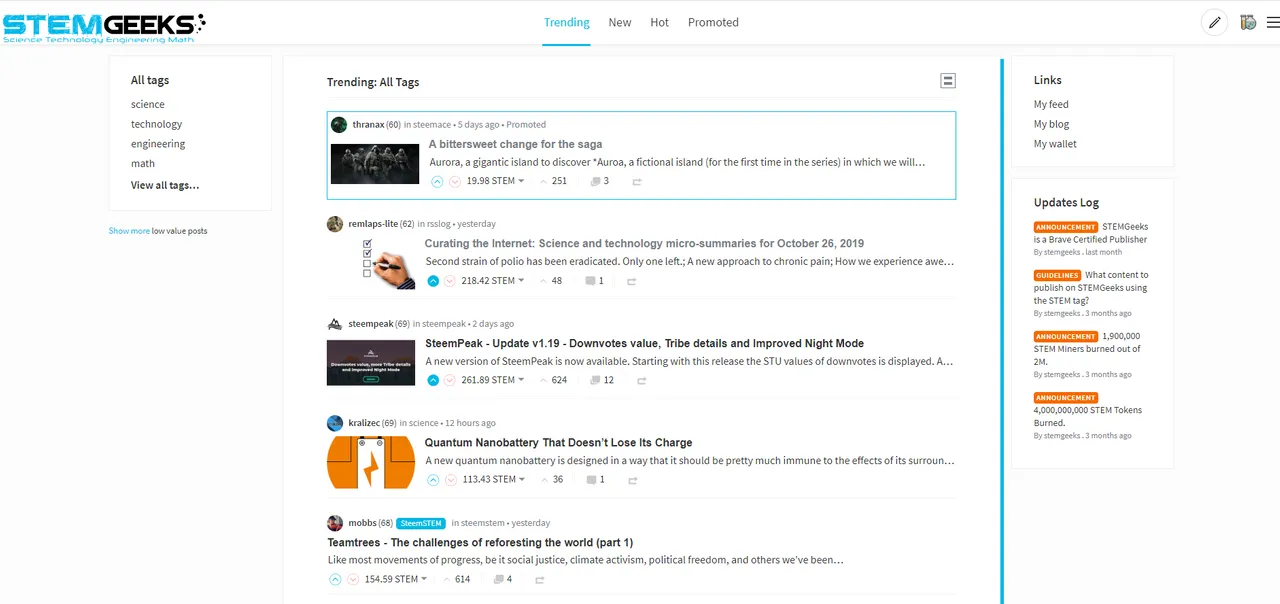Viewport: 1280px width, 604px height.
Task: Open the hamburger menu in the header
Action: point(1272,22)
